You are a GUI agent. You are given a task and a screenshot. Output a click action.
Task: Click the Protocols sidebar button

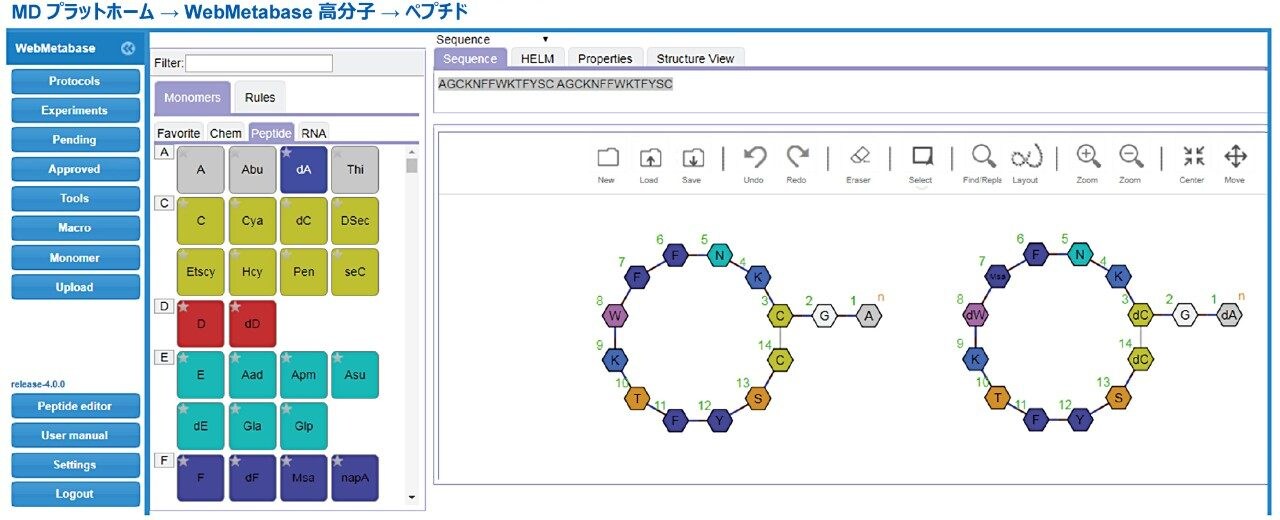[74, 81]
